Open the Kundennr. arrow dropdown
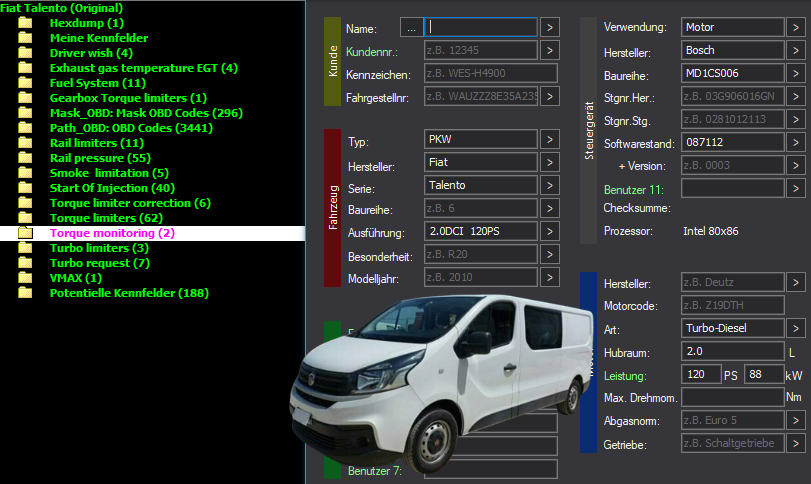The height and width of the screenshot is (484, 811). (550, 50)
